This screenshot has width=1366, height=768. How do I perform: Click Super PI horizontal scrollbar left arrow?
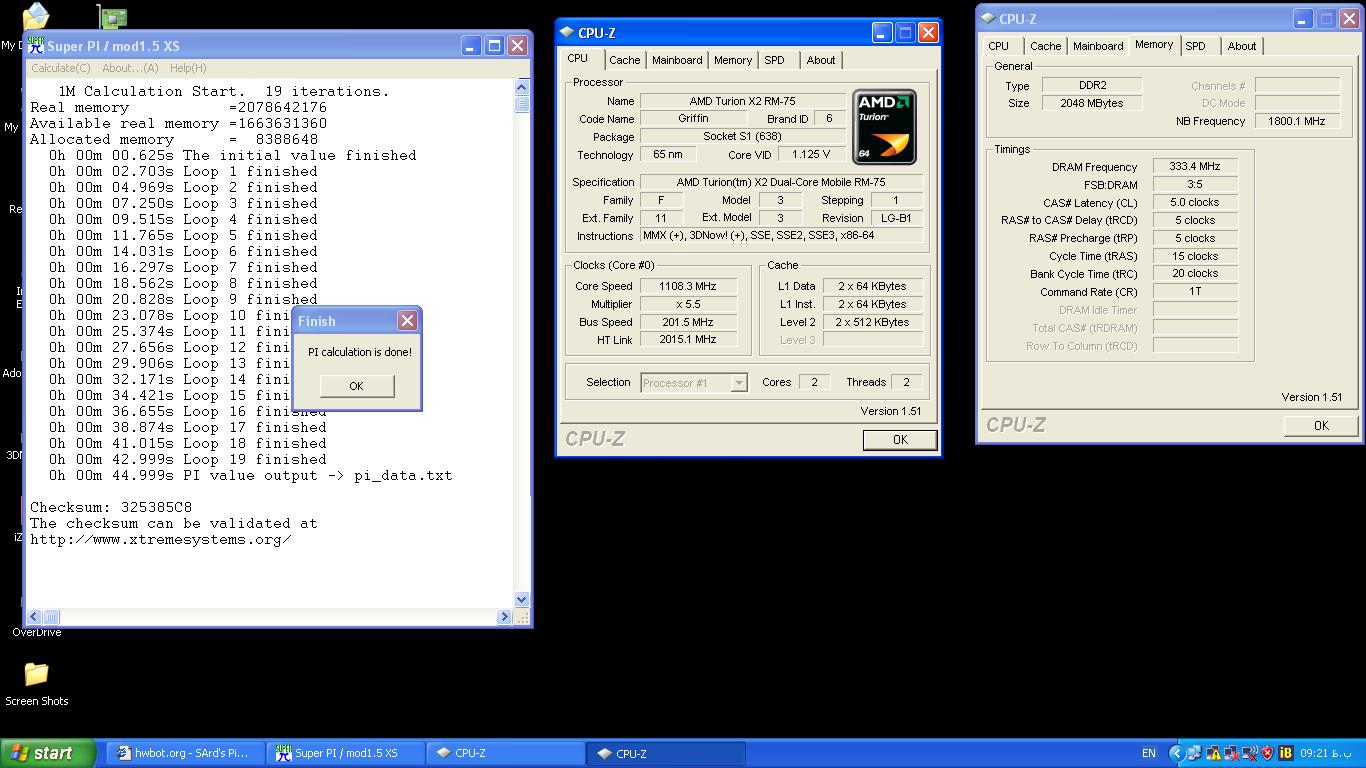tap(35, 617)
